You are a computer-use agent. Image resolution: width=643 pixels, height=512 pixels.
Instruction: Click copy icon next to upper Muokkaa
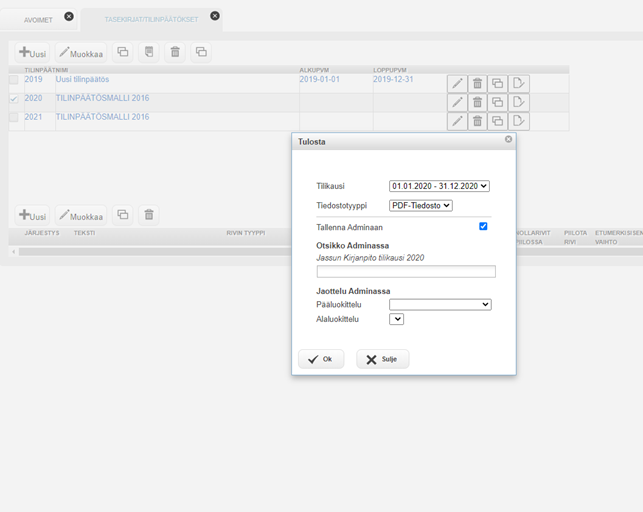[123, 52]
